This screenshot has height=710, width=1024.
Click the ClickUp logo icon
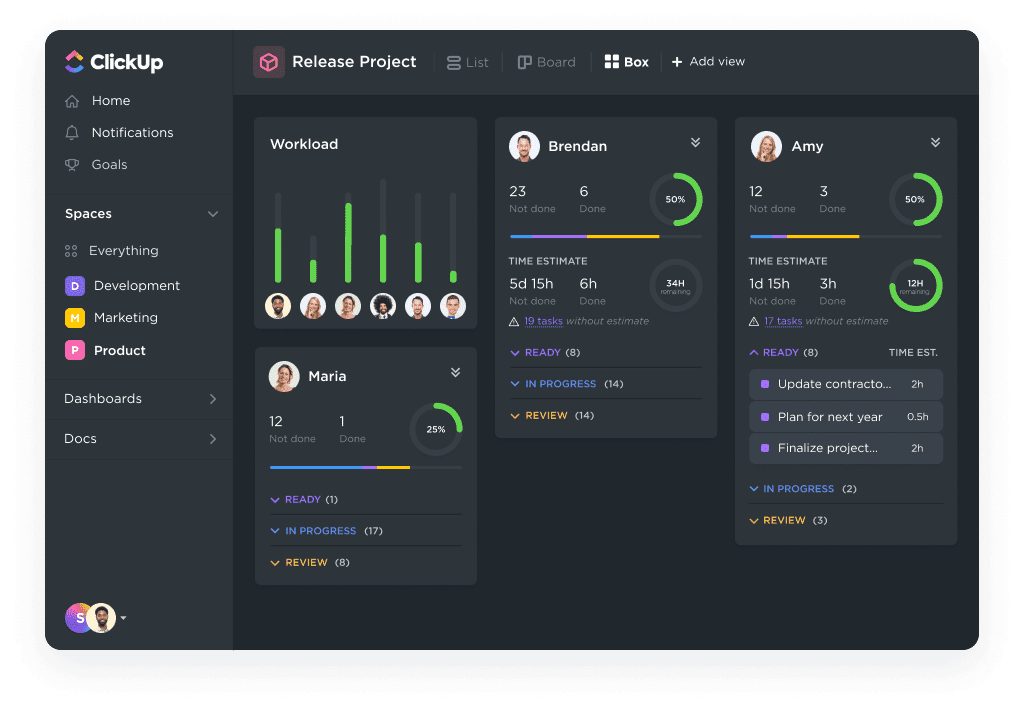76,61
